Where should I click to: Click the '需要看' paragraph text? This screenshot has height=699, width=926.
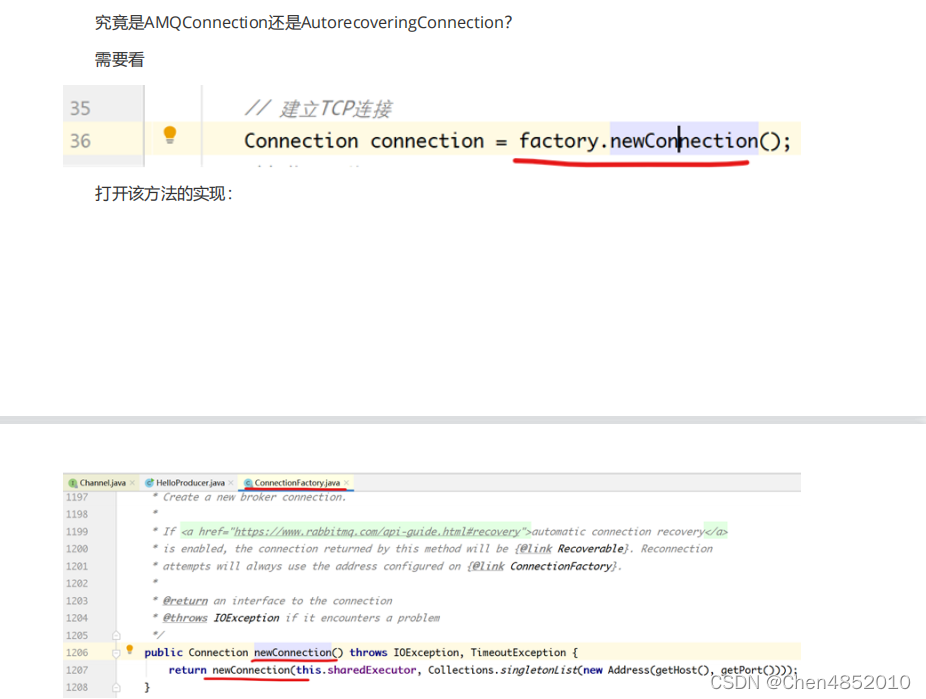[119, 60]
